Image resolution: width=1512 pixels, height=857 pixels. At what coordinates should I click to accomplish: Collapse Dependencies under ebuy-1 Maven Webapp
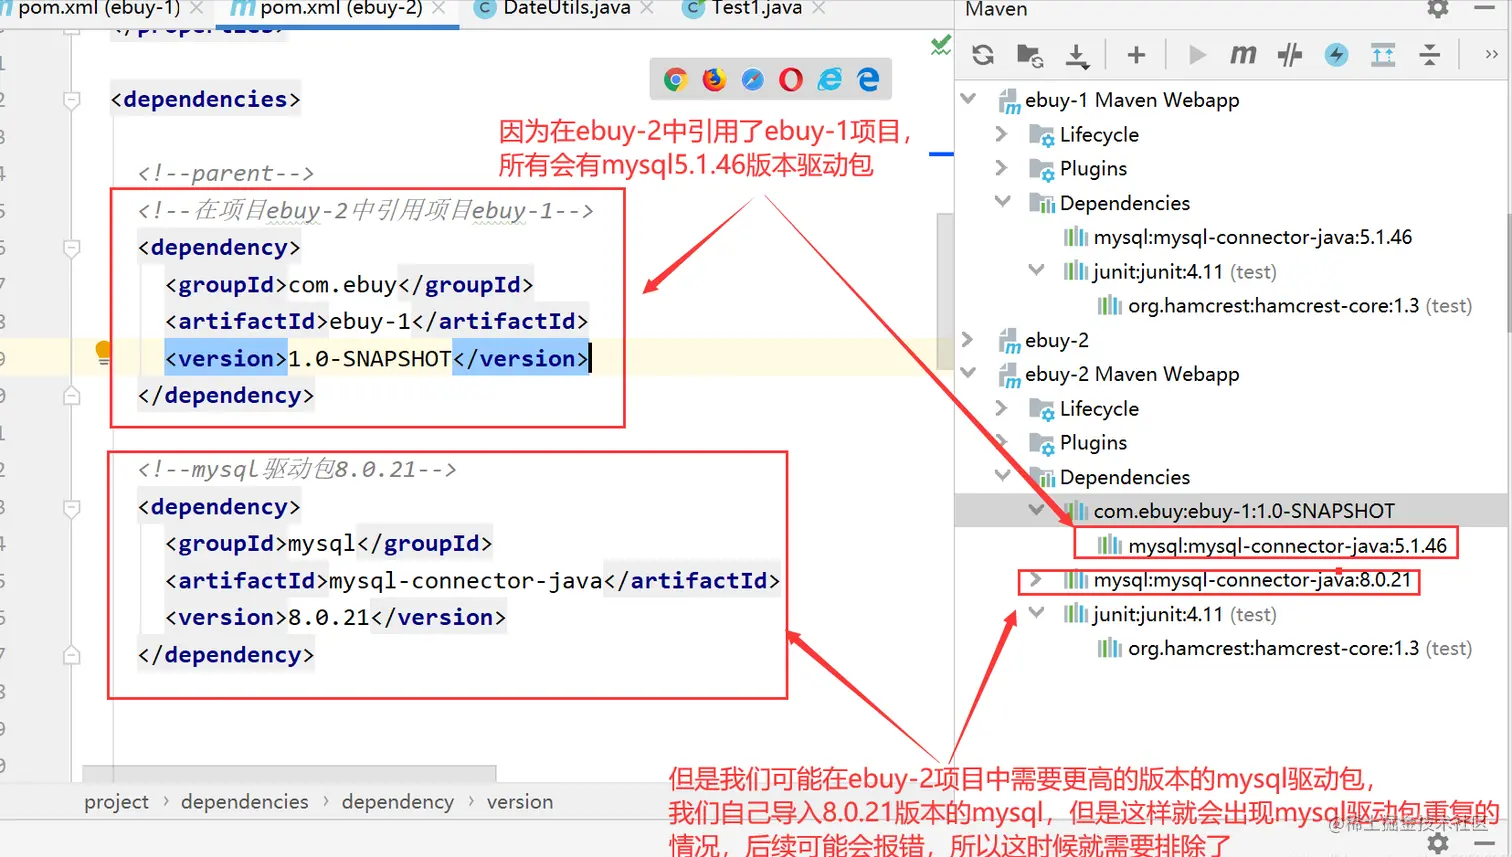point(1002,202)
